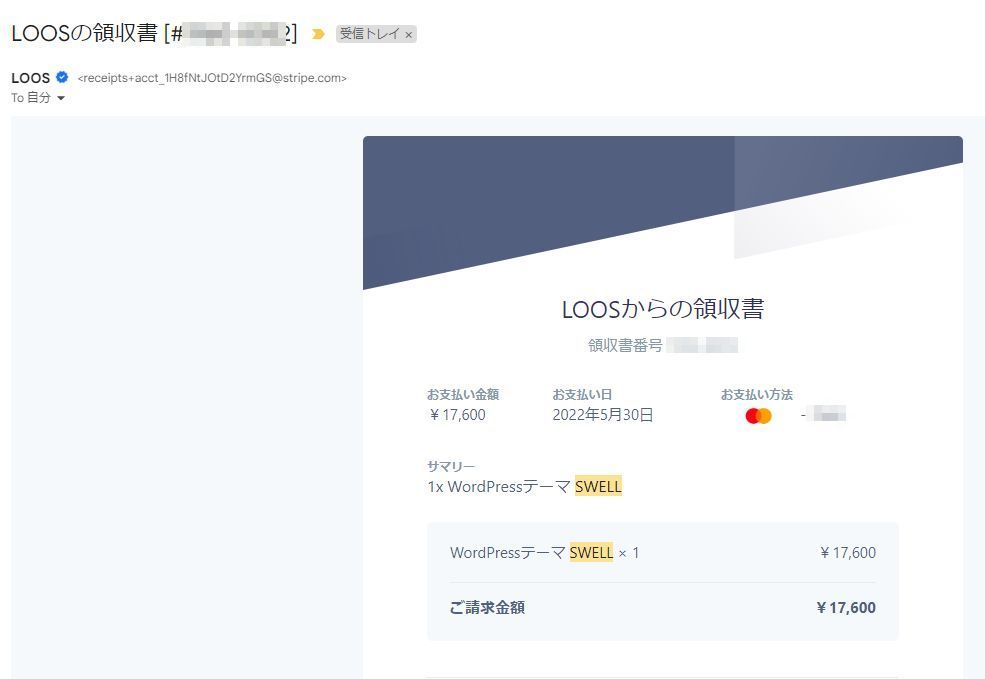Click highlighted SWELL in the line item row

tap(591, 553)
